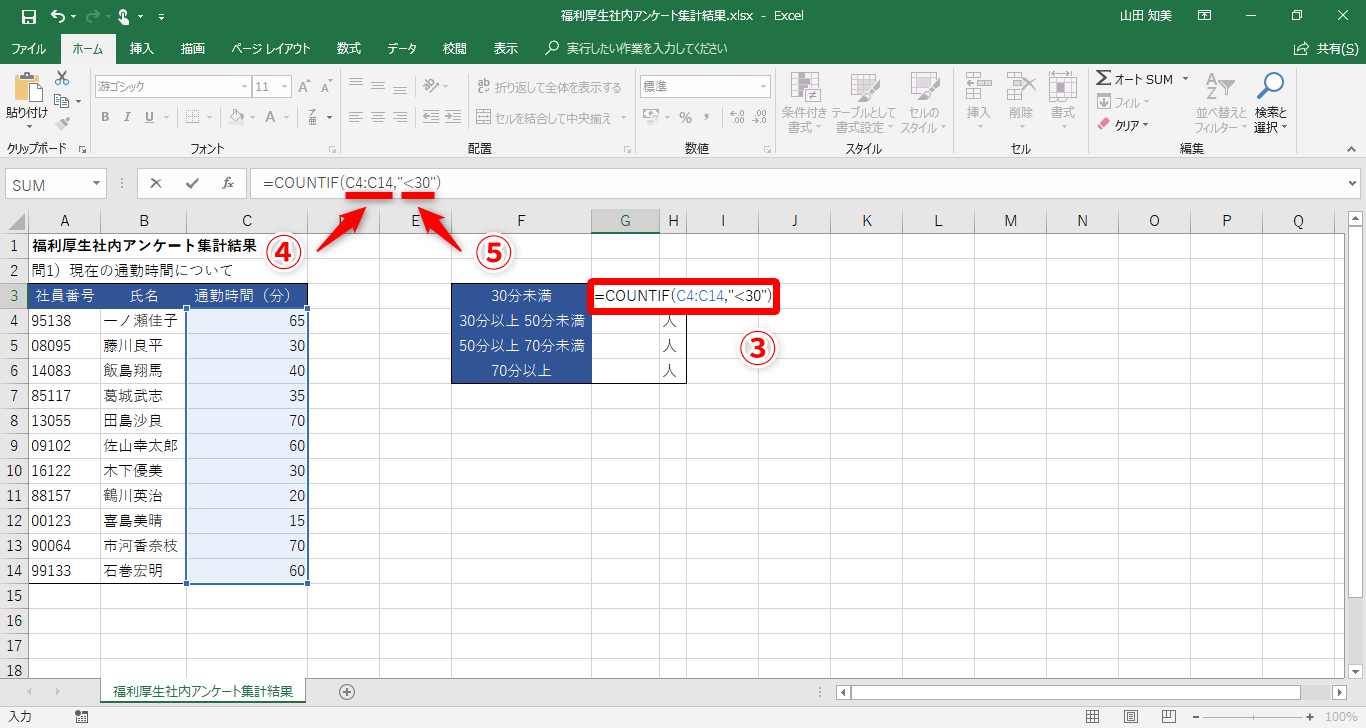Switch to Insert (挿入) tab
1366x728 pixels.
[142, 48]
